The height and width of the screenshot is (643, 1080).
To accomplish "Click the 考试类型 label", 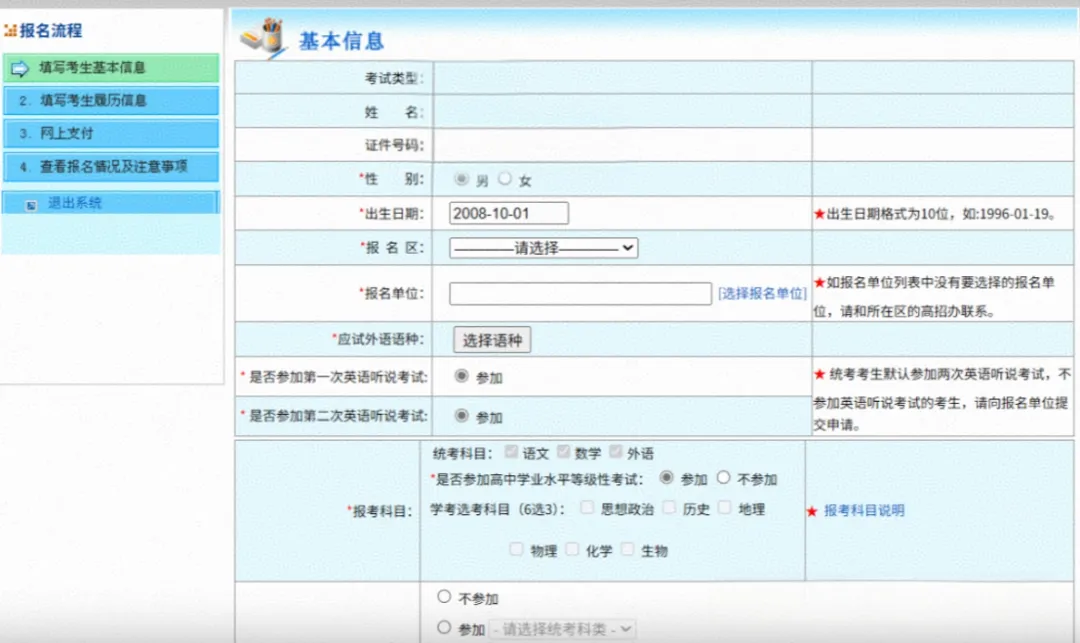I will click(x=394, y=78).
